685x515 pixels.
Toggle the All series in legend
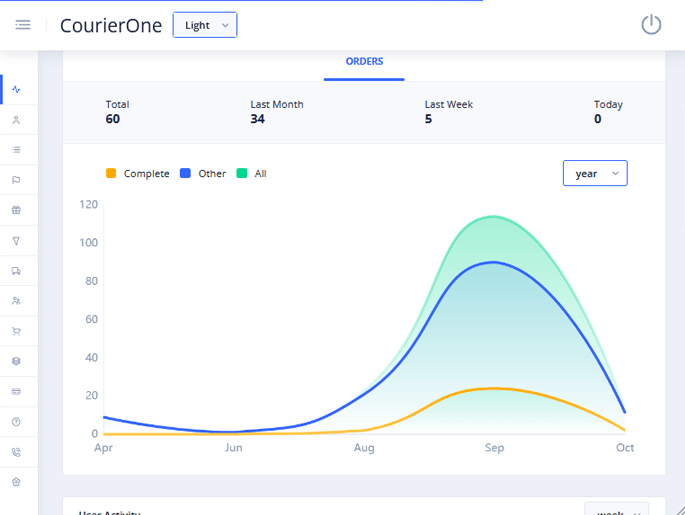(x=252, y=174)
